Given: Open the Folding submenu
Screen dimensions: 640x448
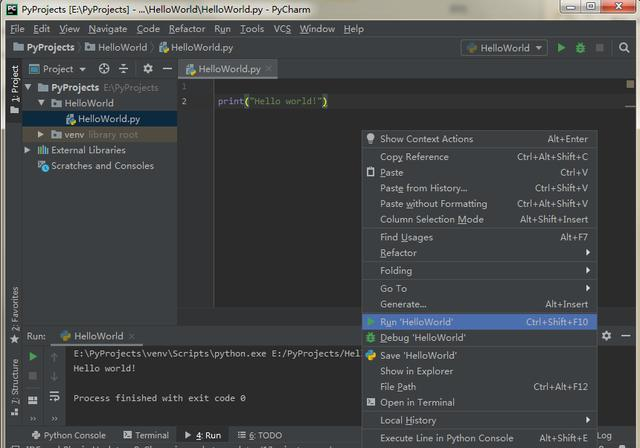Looking at the screenshot, I should click(x=480, y=271).
